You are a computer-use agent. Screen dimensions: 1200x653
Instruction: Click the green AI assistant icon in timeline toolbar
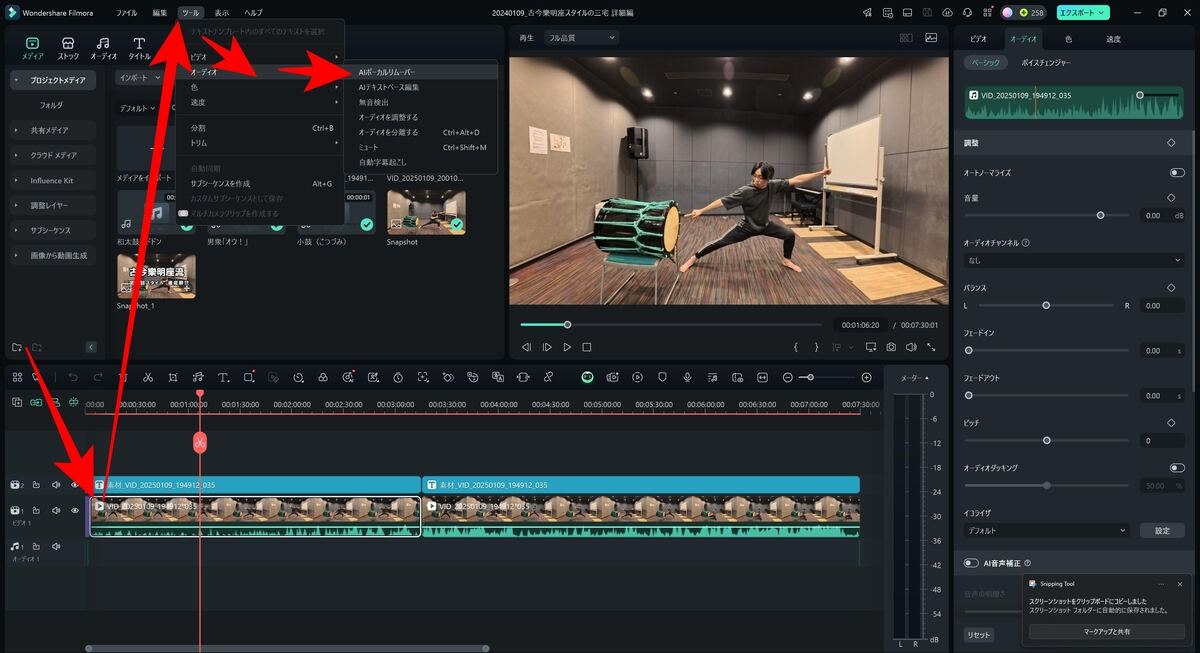[x=587, y=377]
